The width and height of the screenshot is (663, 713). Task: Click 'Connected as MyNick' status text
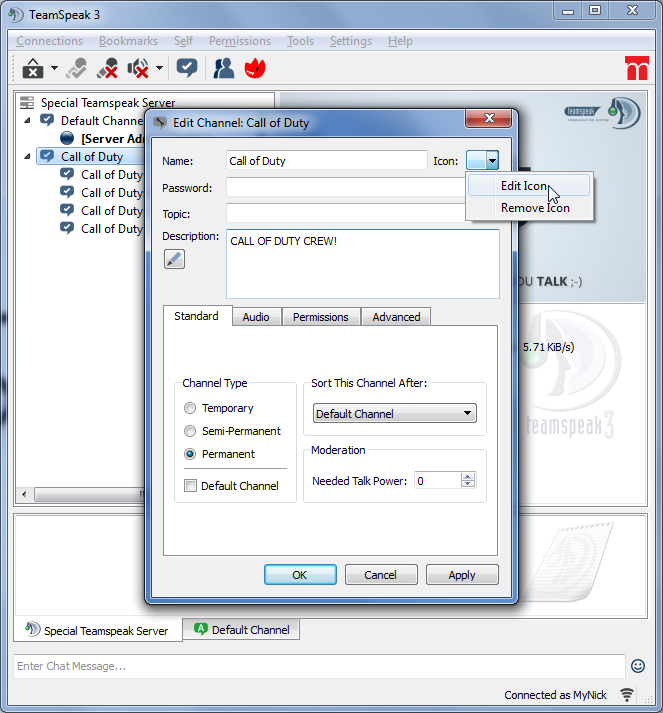click(555, 695)
